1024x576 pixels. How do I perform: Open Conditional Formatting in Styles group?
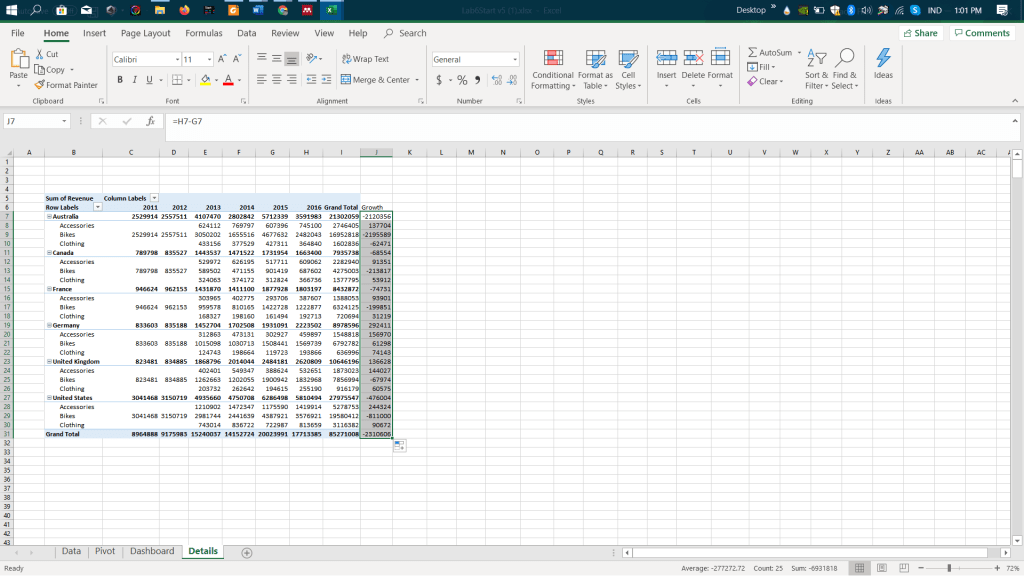pyautogui.click(x=553, y=67)
